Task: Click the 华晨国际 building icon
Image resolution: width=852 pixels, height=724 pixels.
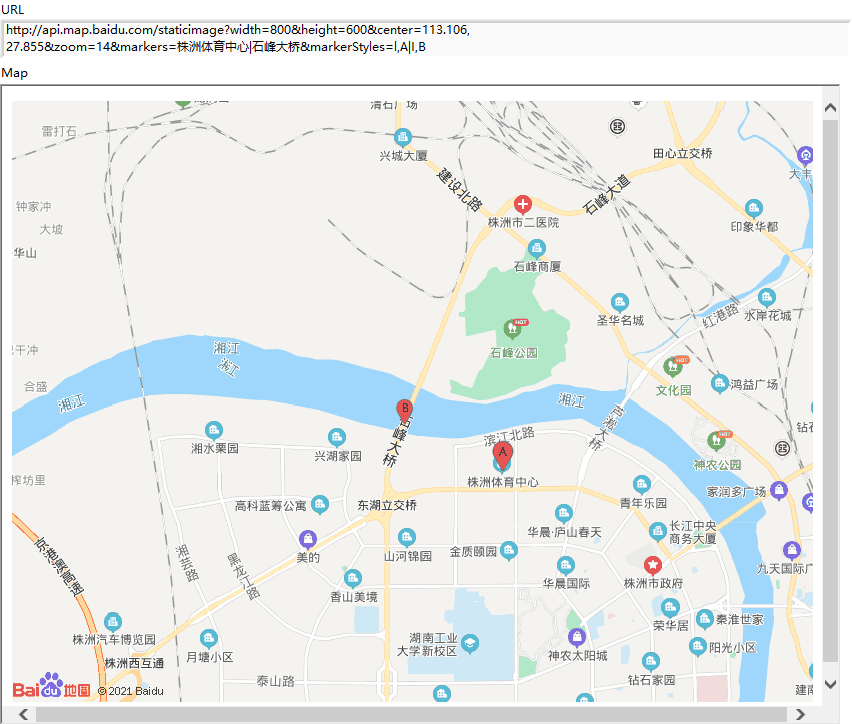Action: tap(566, 566)
